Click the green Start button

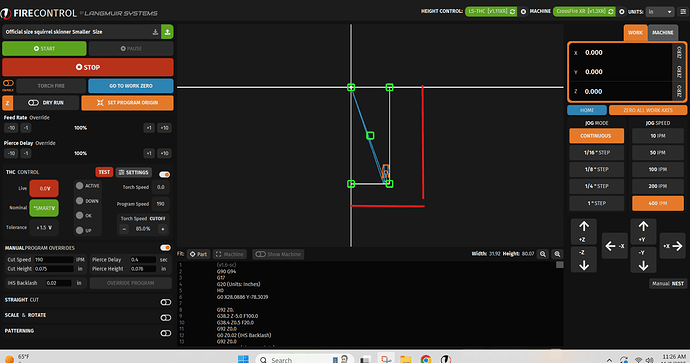point(44,48)
